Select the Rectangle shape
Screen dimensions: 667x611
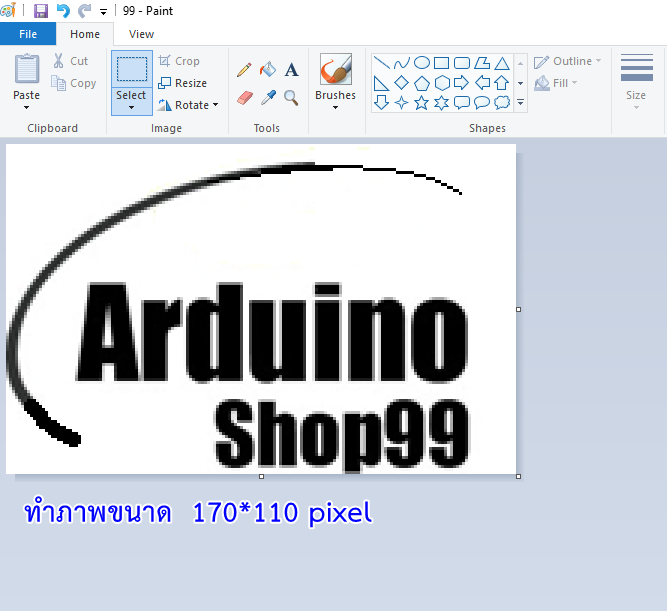[x=442, y=63]
